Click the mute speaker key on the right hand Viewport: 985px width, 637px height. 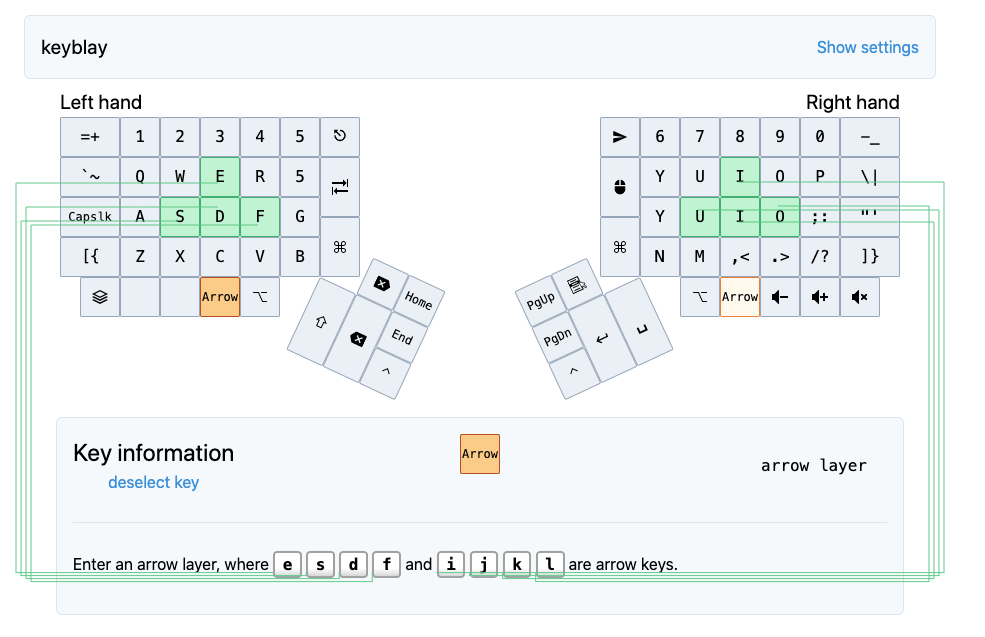click(859, 297)
